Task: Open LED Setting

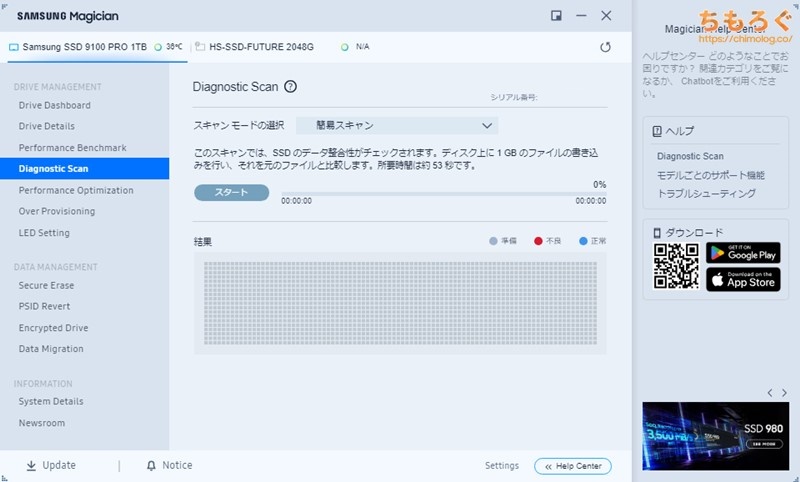Action: (x=44, y=233)
